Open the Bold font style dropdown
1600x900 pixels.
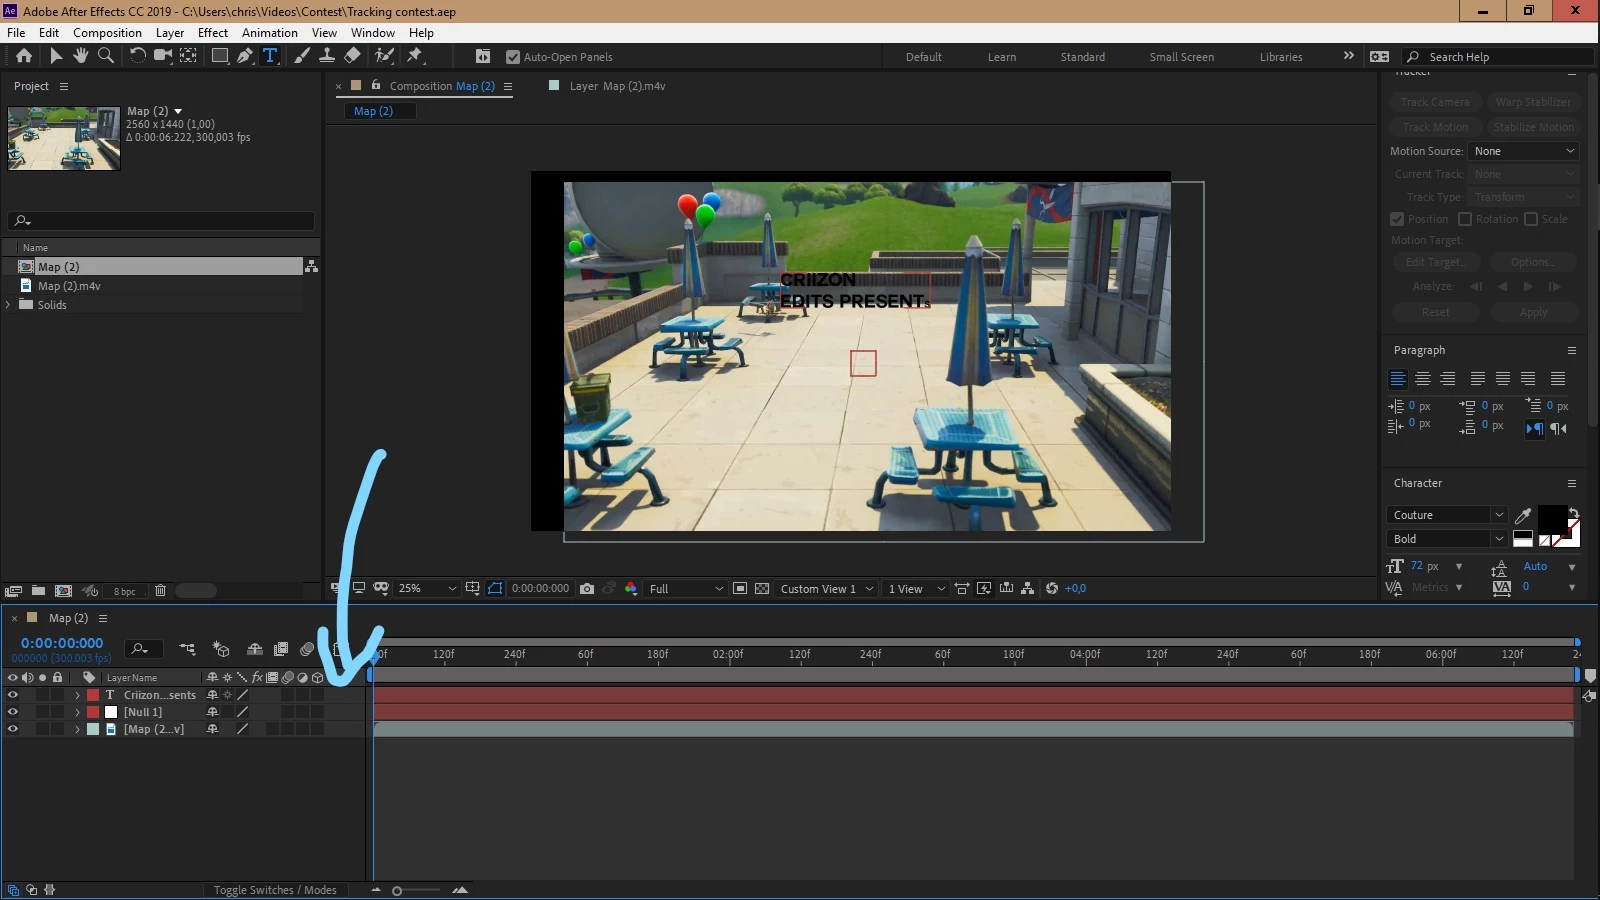[1447, 539]
